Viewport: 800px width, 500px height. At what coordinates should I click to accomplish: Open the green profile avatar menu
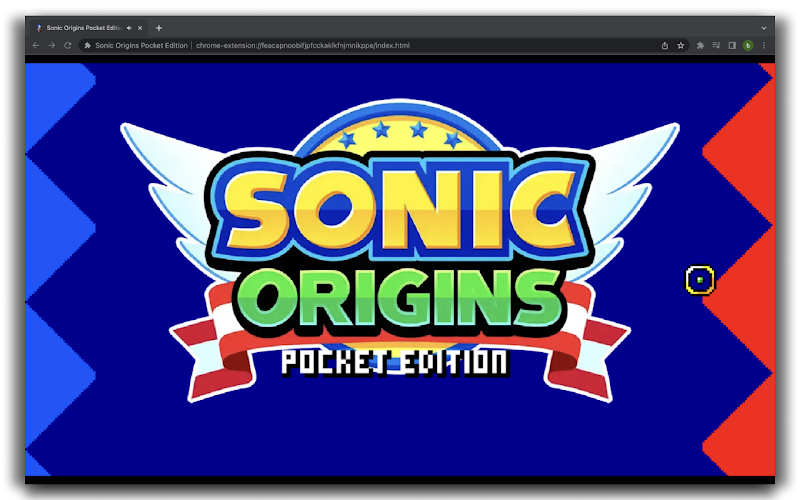click(x=748, y=45)
